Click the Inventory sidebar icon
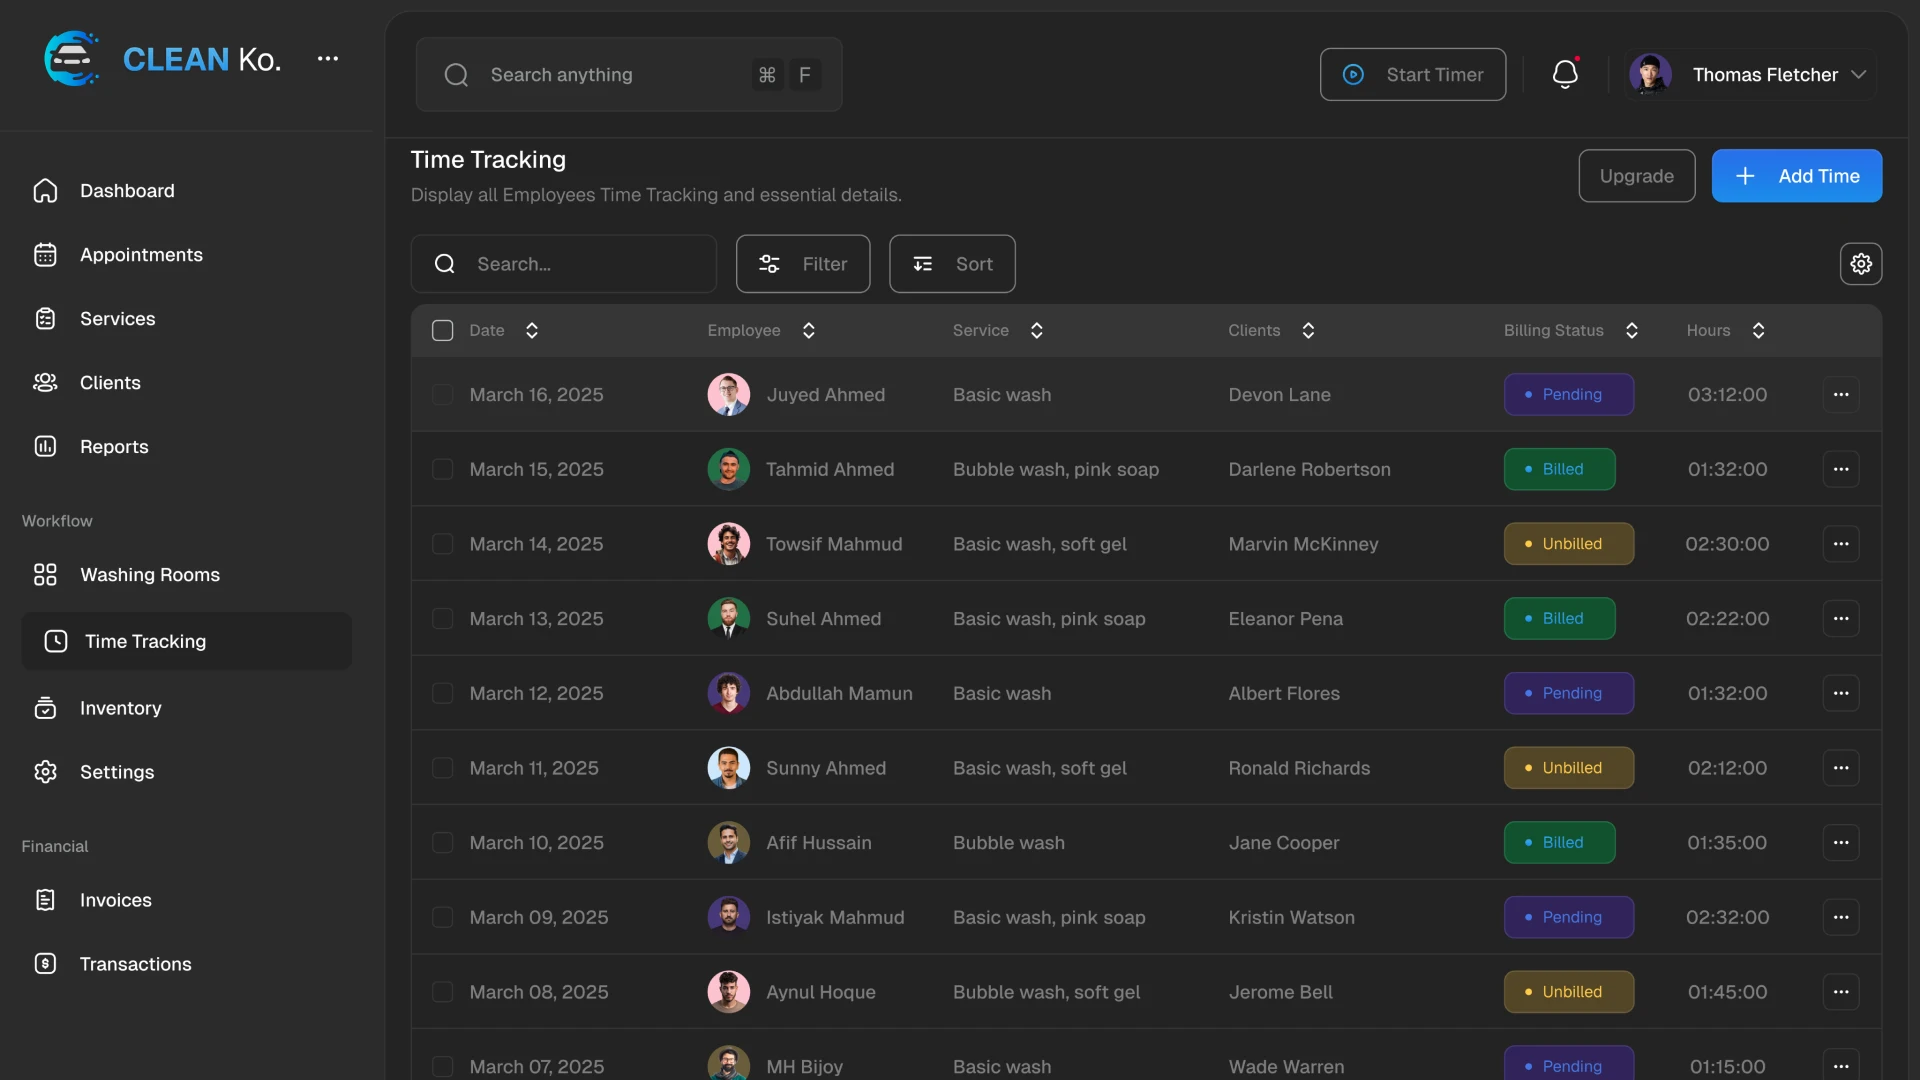Image resolution: width=1920 pixels, height=1080 pixels. (x=45, y=708)
